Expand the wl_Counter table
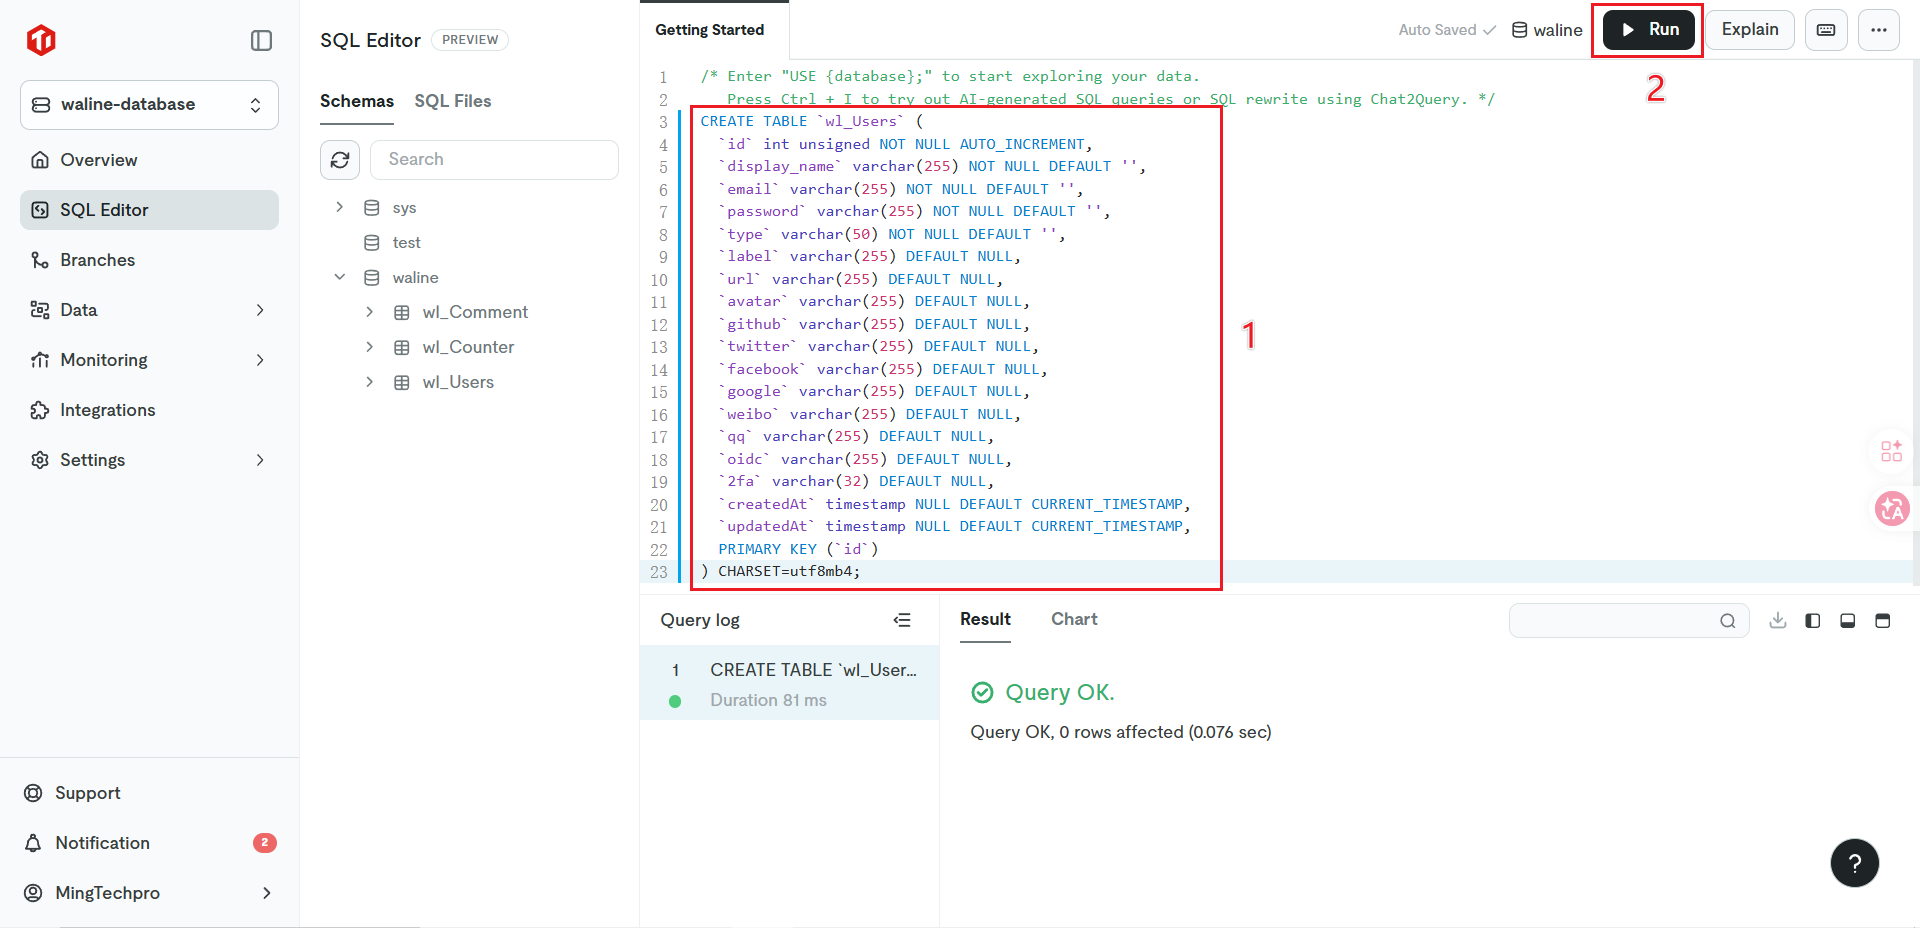 (x=370, y=347)
